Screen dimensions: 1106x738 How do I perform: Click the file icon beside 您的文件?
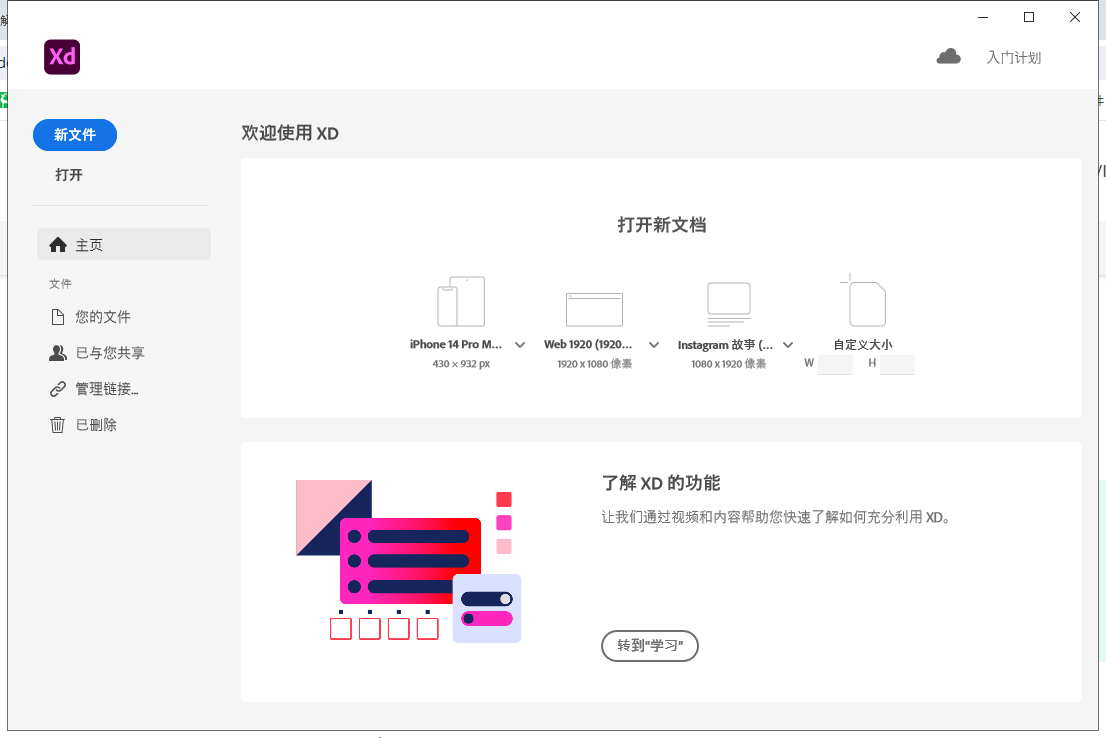[58, 317]
